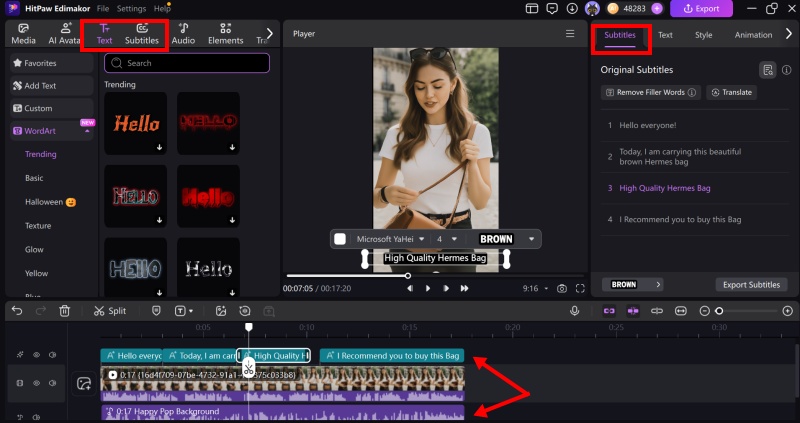Click the AI image enhance icon in timeline toolbar
Viewport: 800px width, 423px height.
[220, 311]
